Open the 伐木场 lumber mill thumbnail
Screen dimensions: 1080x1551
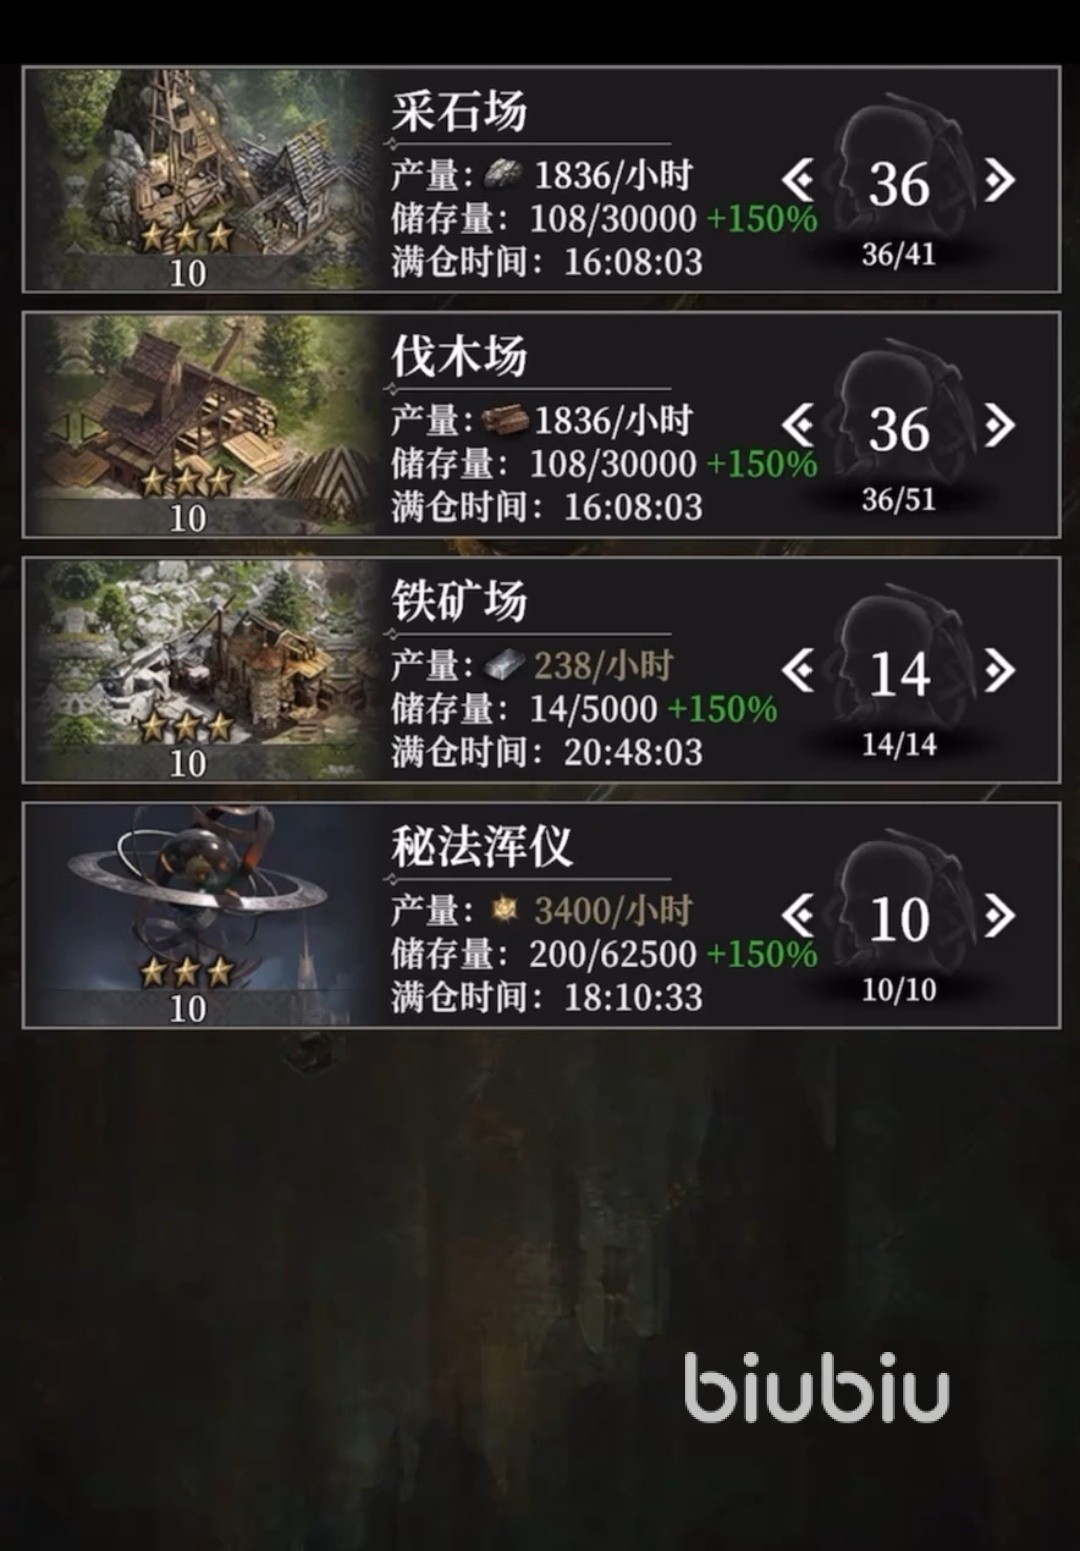200,424
